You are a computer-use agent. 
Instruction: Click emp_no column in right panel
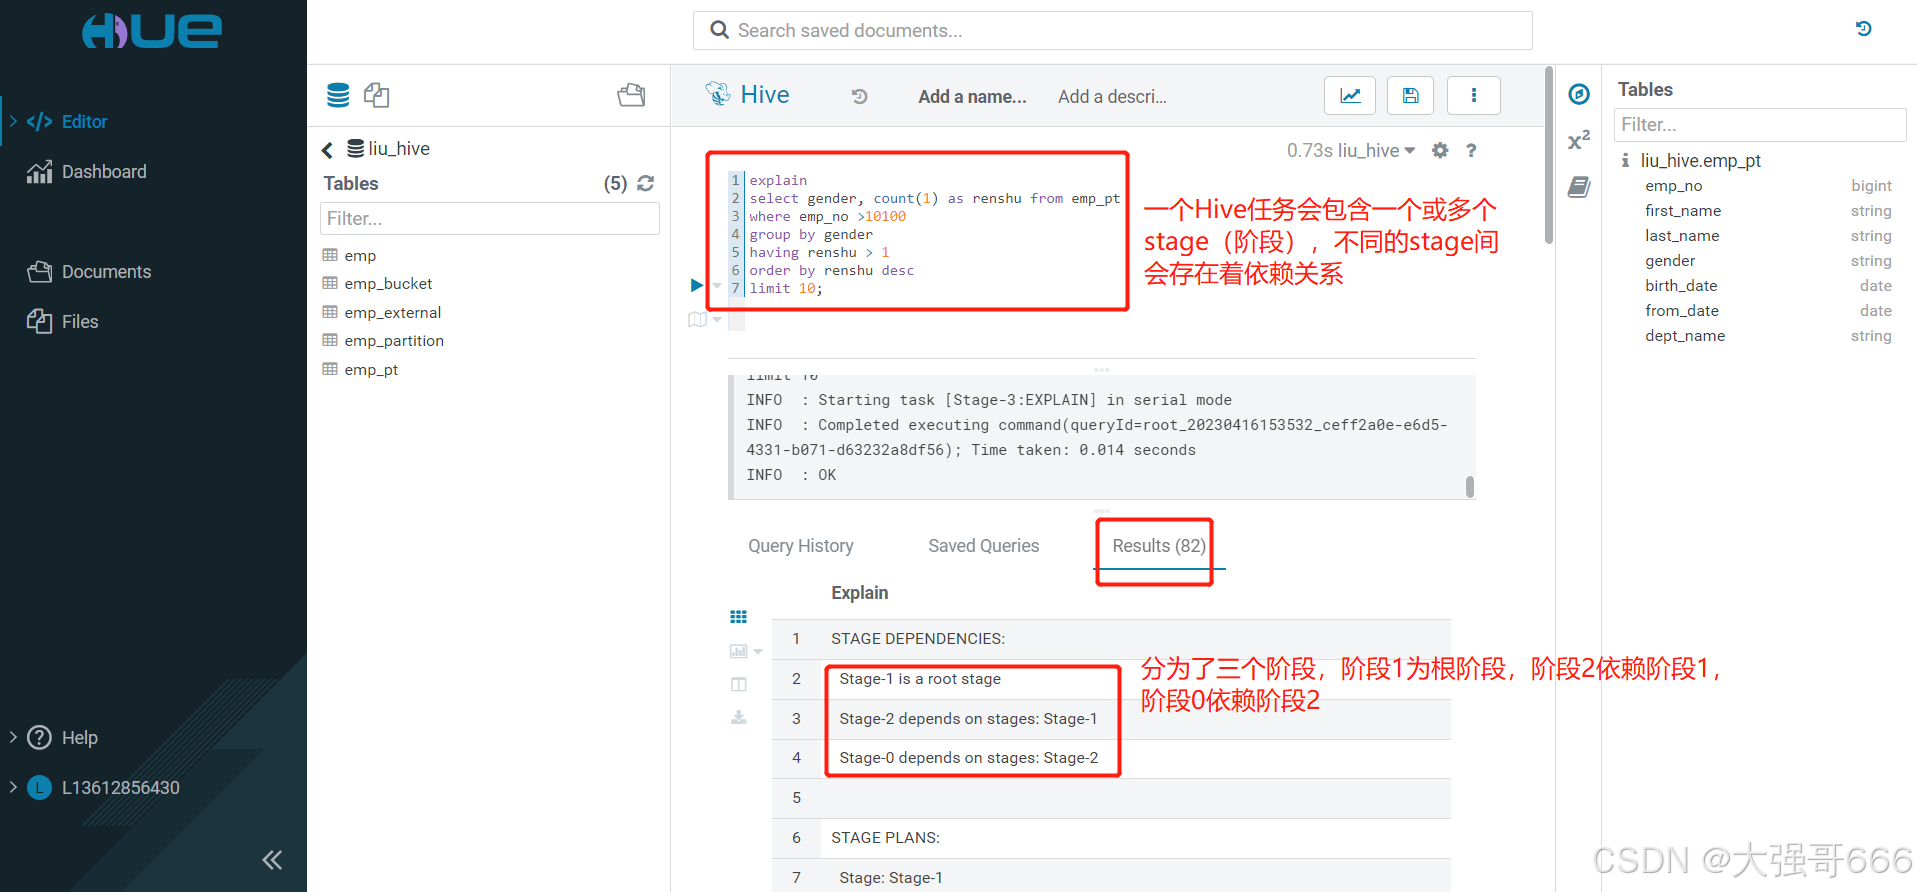1673,186
